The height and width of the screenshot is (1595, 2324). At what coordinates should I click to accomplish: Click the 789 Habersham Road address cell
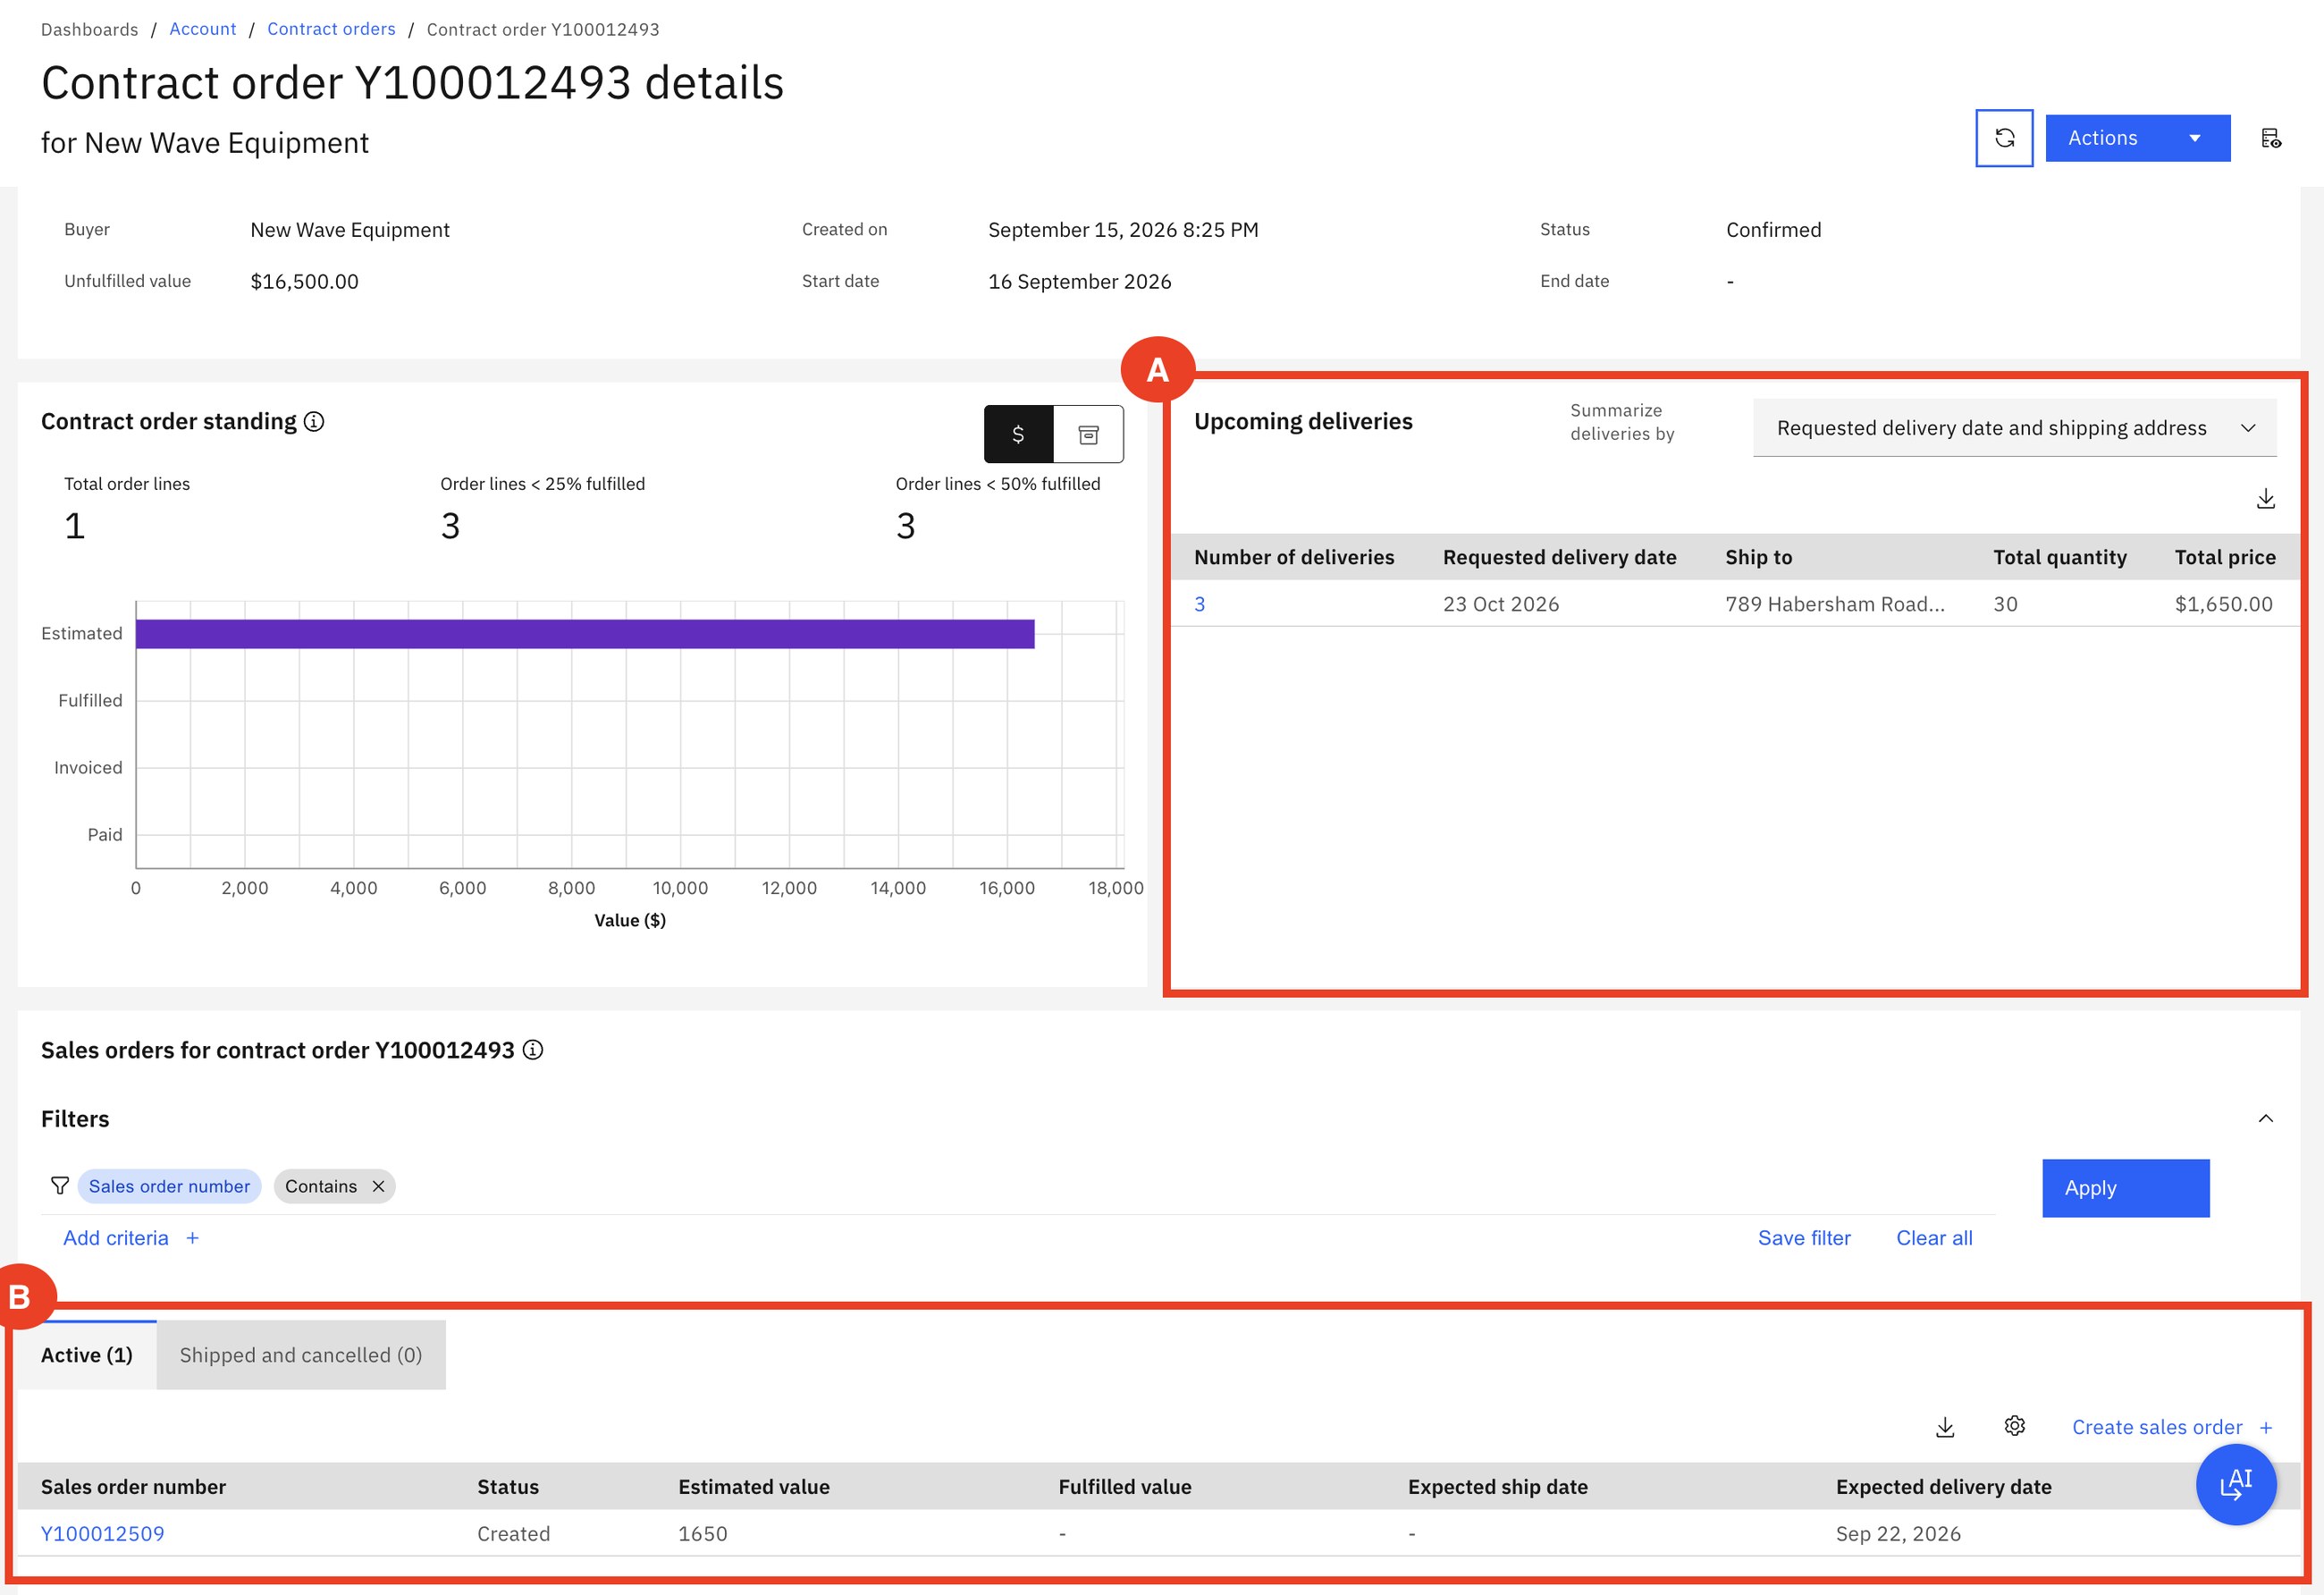(x=1834, y=604)
